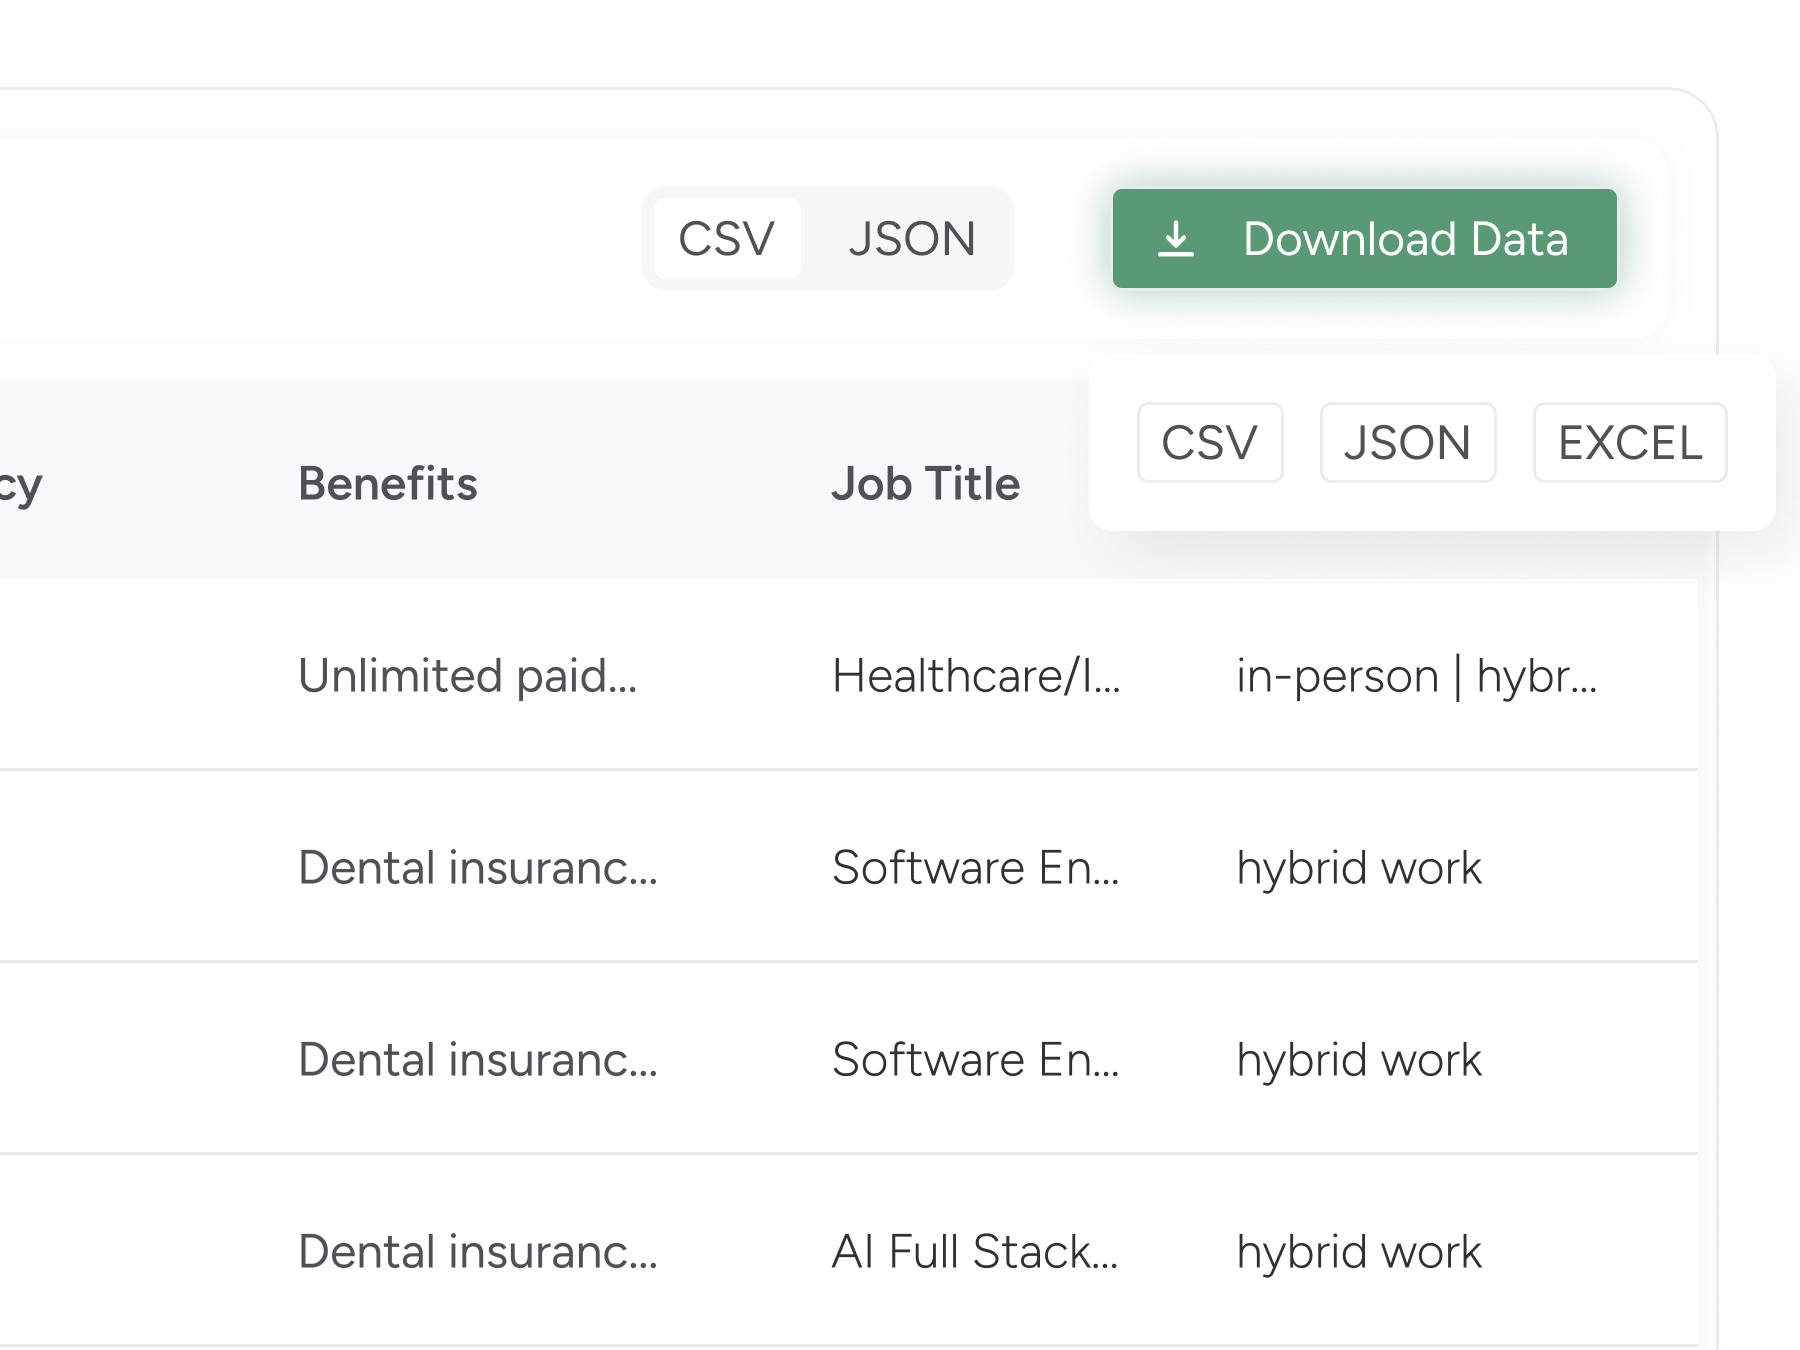This screenshot has width=1800, height=1350.
Task: Pick EXCEL export option in popup
Action: tap(1629, 443)
